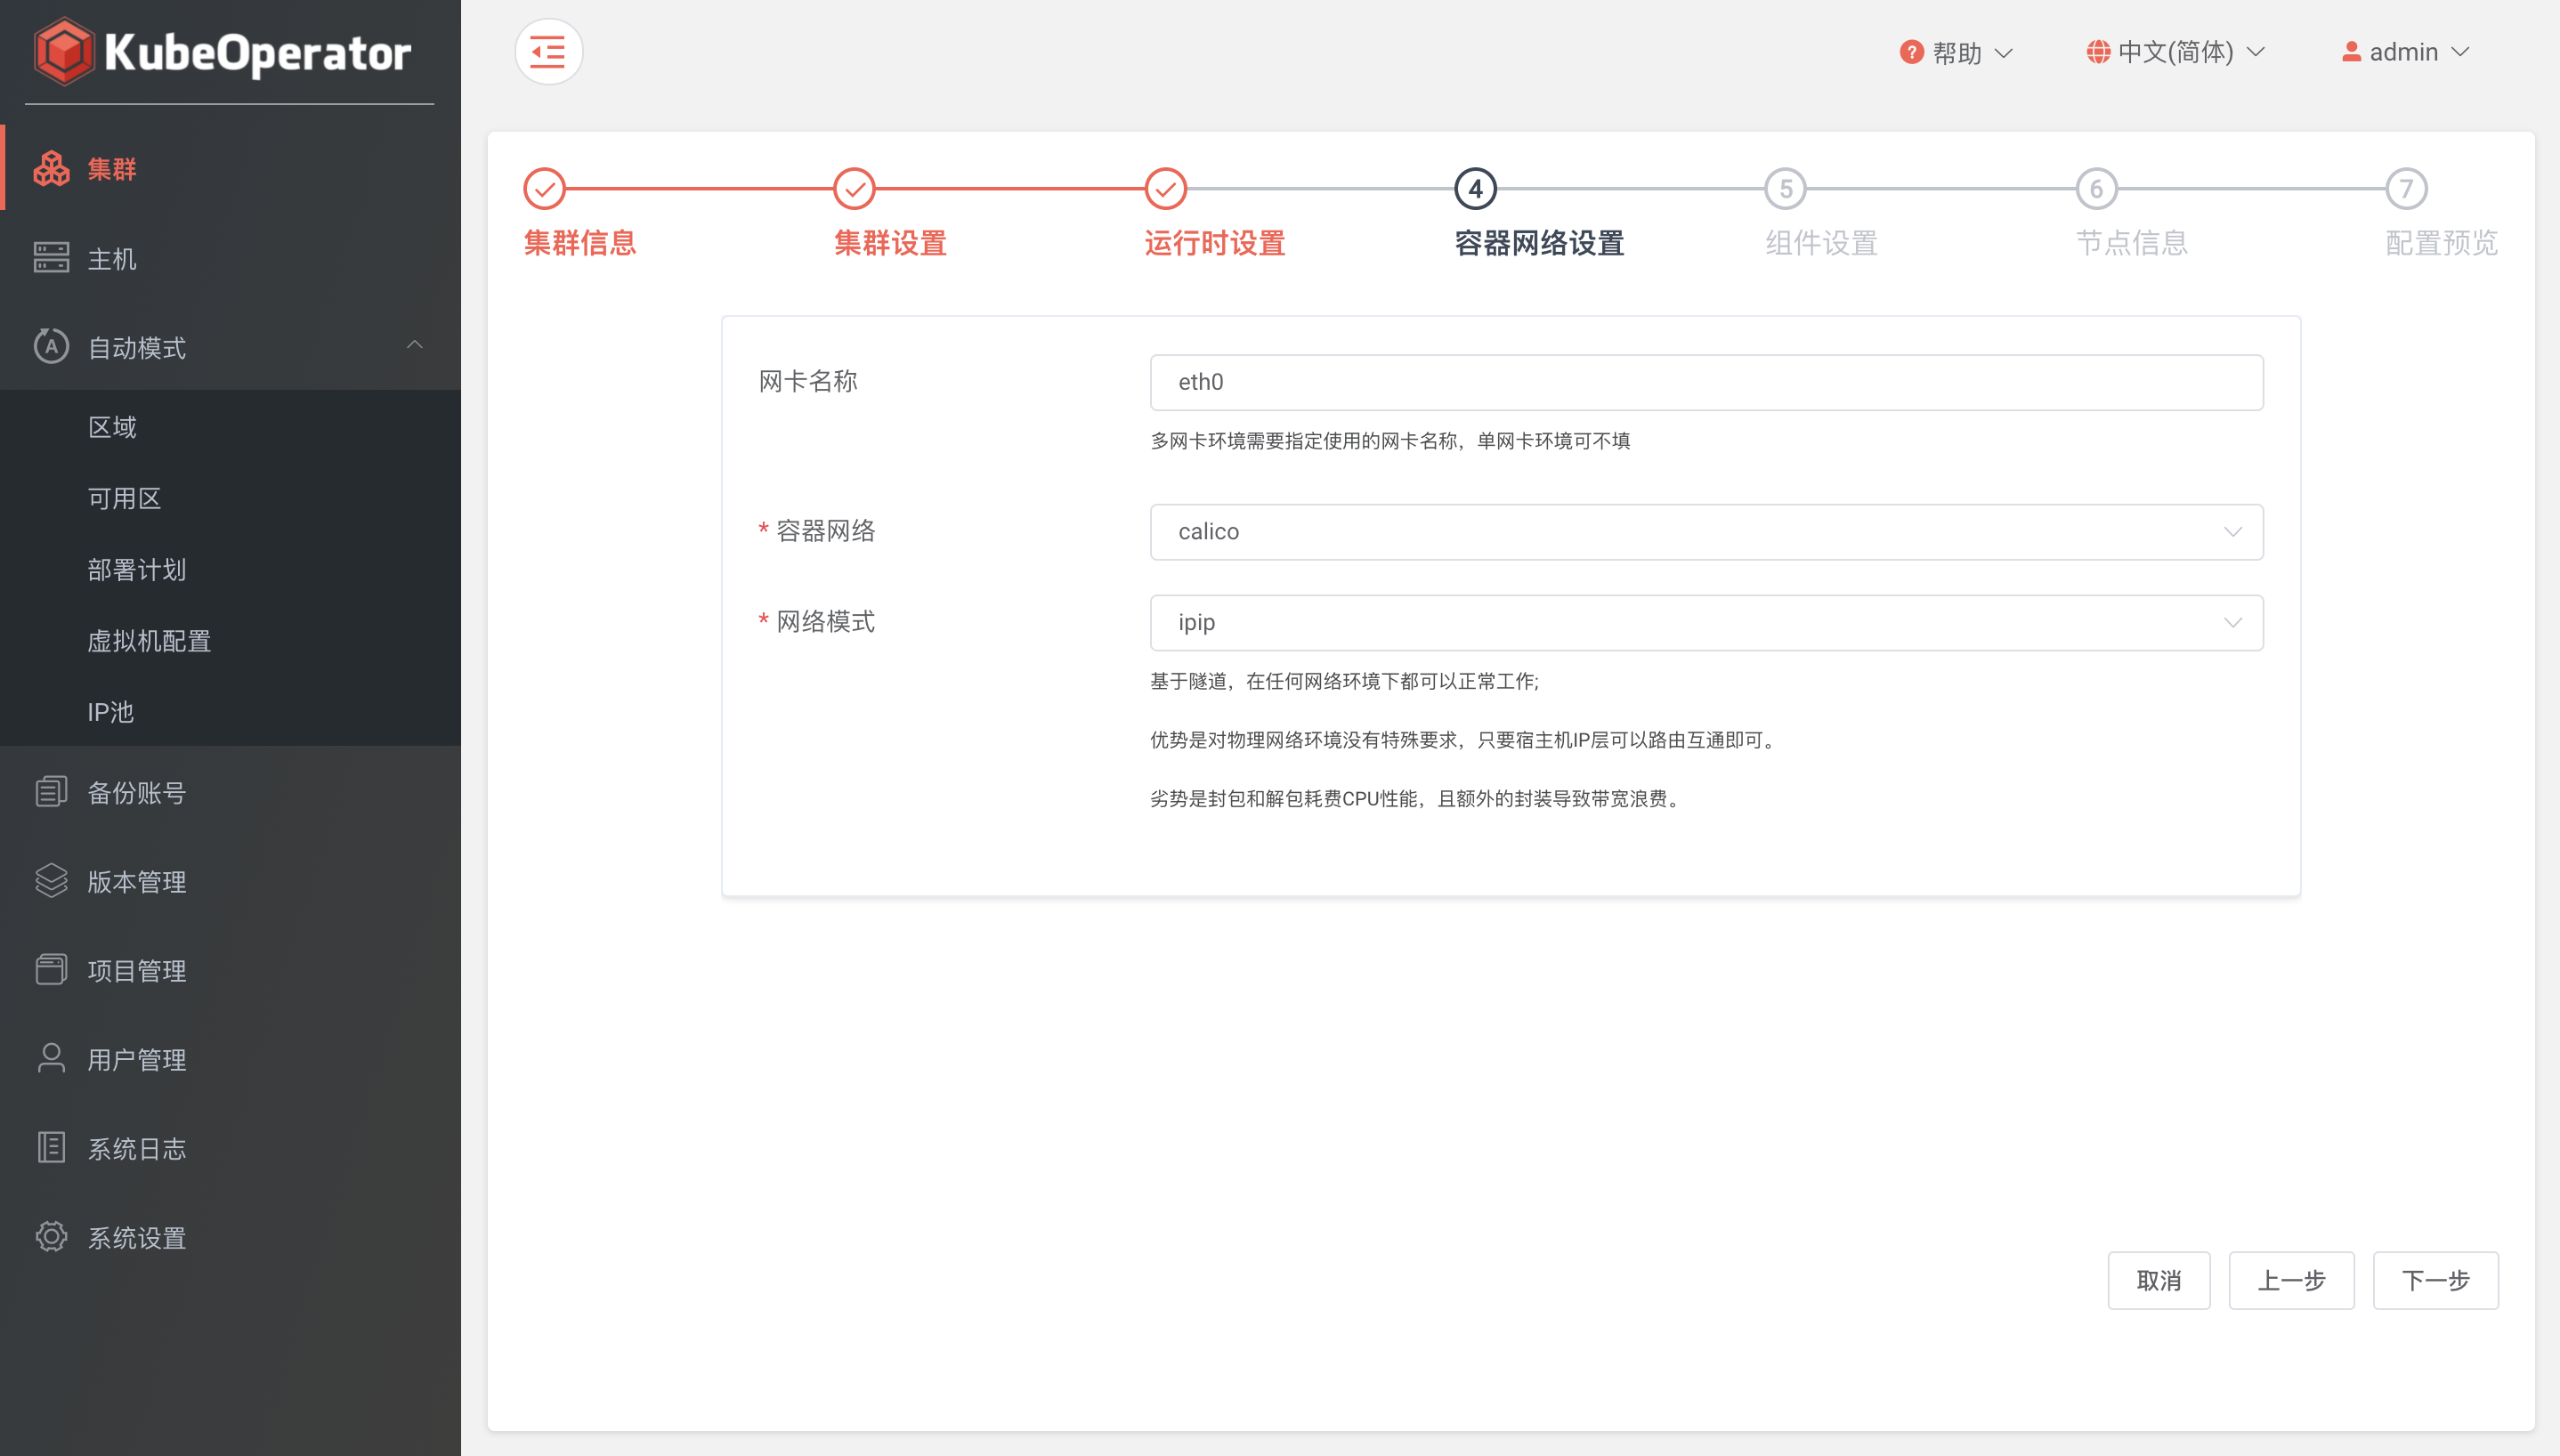Image resolution: width=2560 pixels, height=1456 pixels.
Task: Open the 主机 hosts page icon
Action: pos(51,258)
